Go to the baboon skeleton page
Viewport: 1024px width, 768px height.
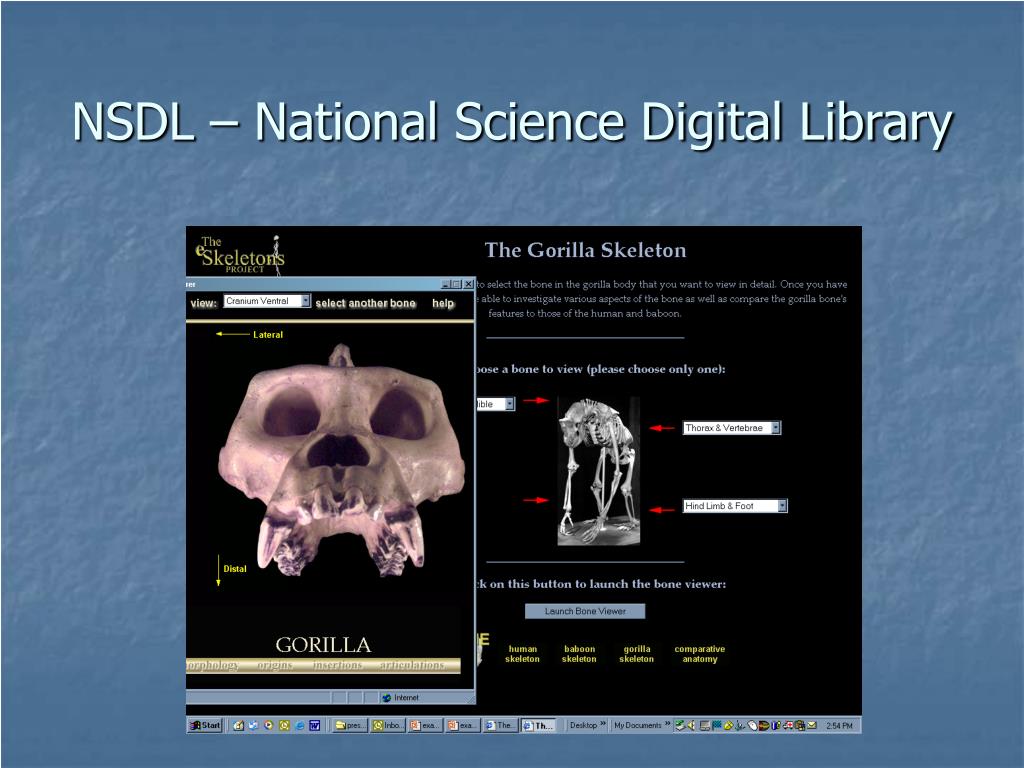[579, 654]
